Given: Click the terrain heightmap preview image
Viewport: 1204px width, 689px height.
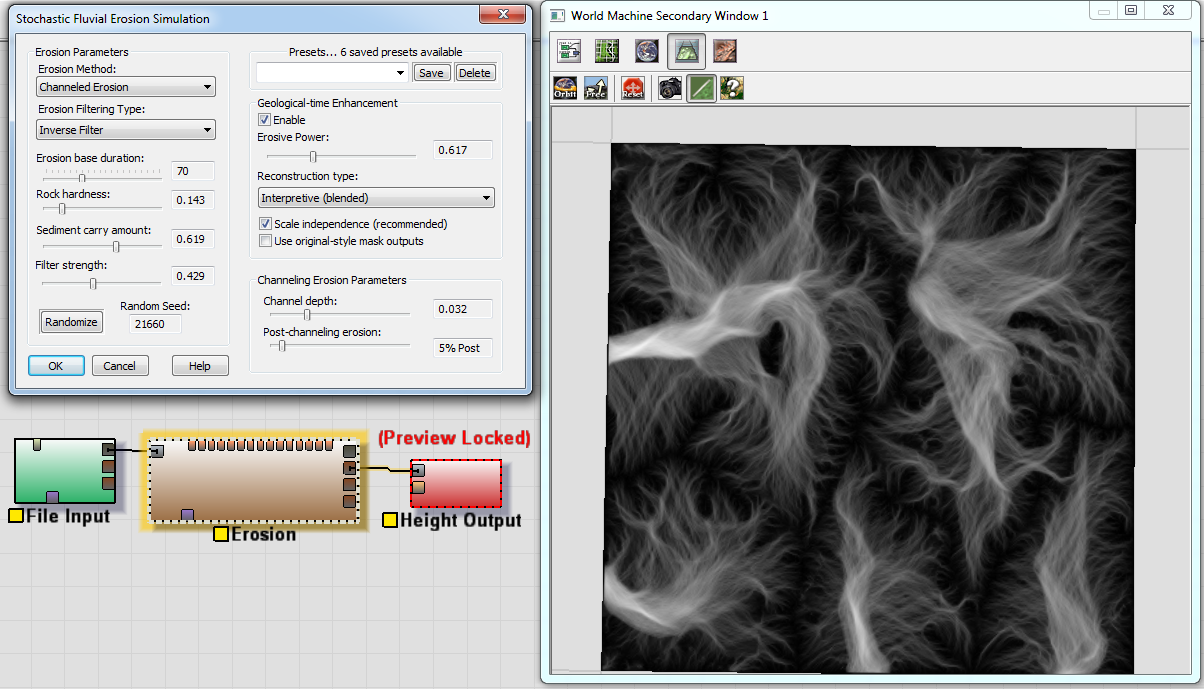Looking at the screenshot, I should click(868, 408).
